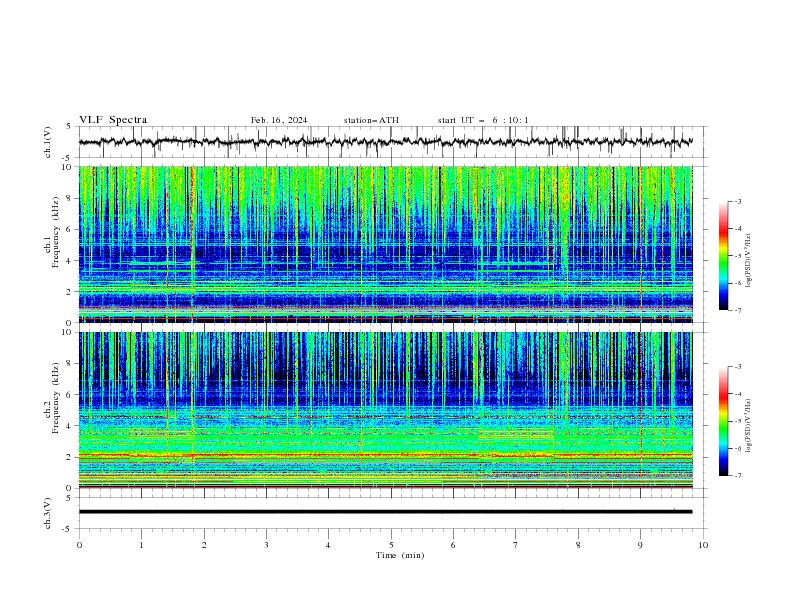Click the 'station=ATH' label
The height and width of the screenshot is (612, 792).
(x=371, y=120)
